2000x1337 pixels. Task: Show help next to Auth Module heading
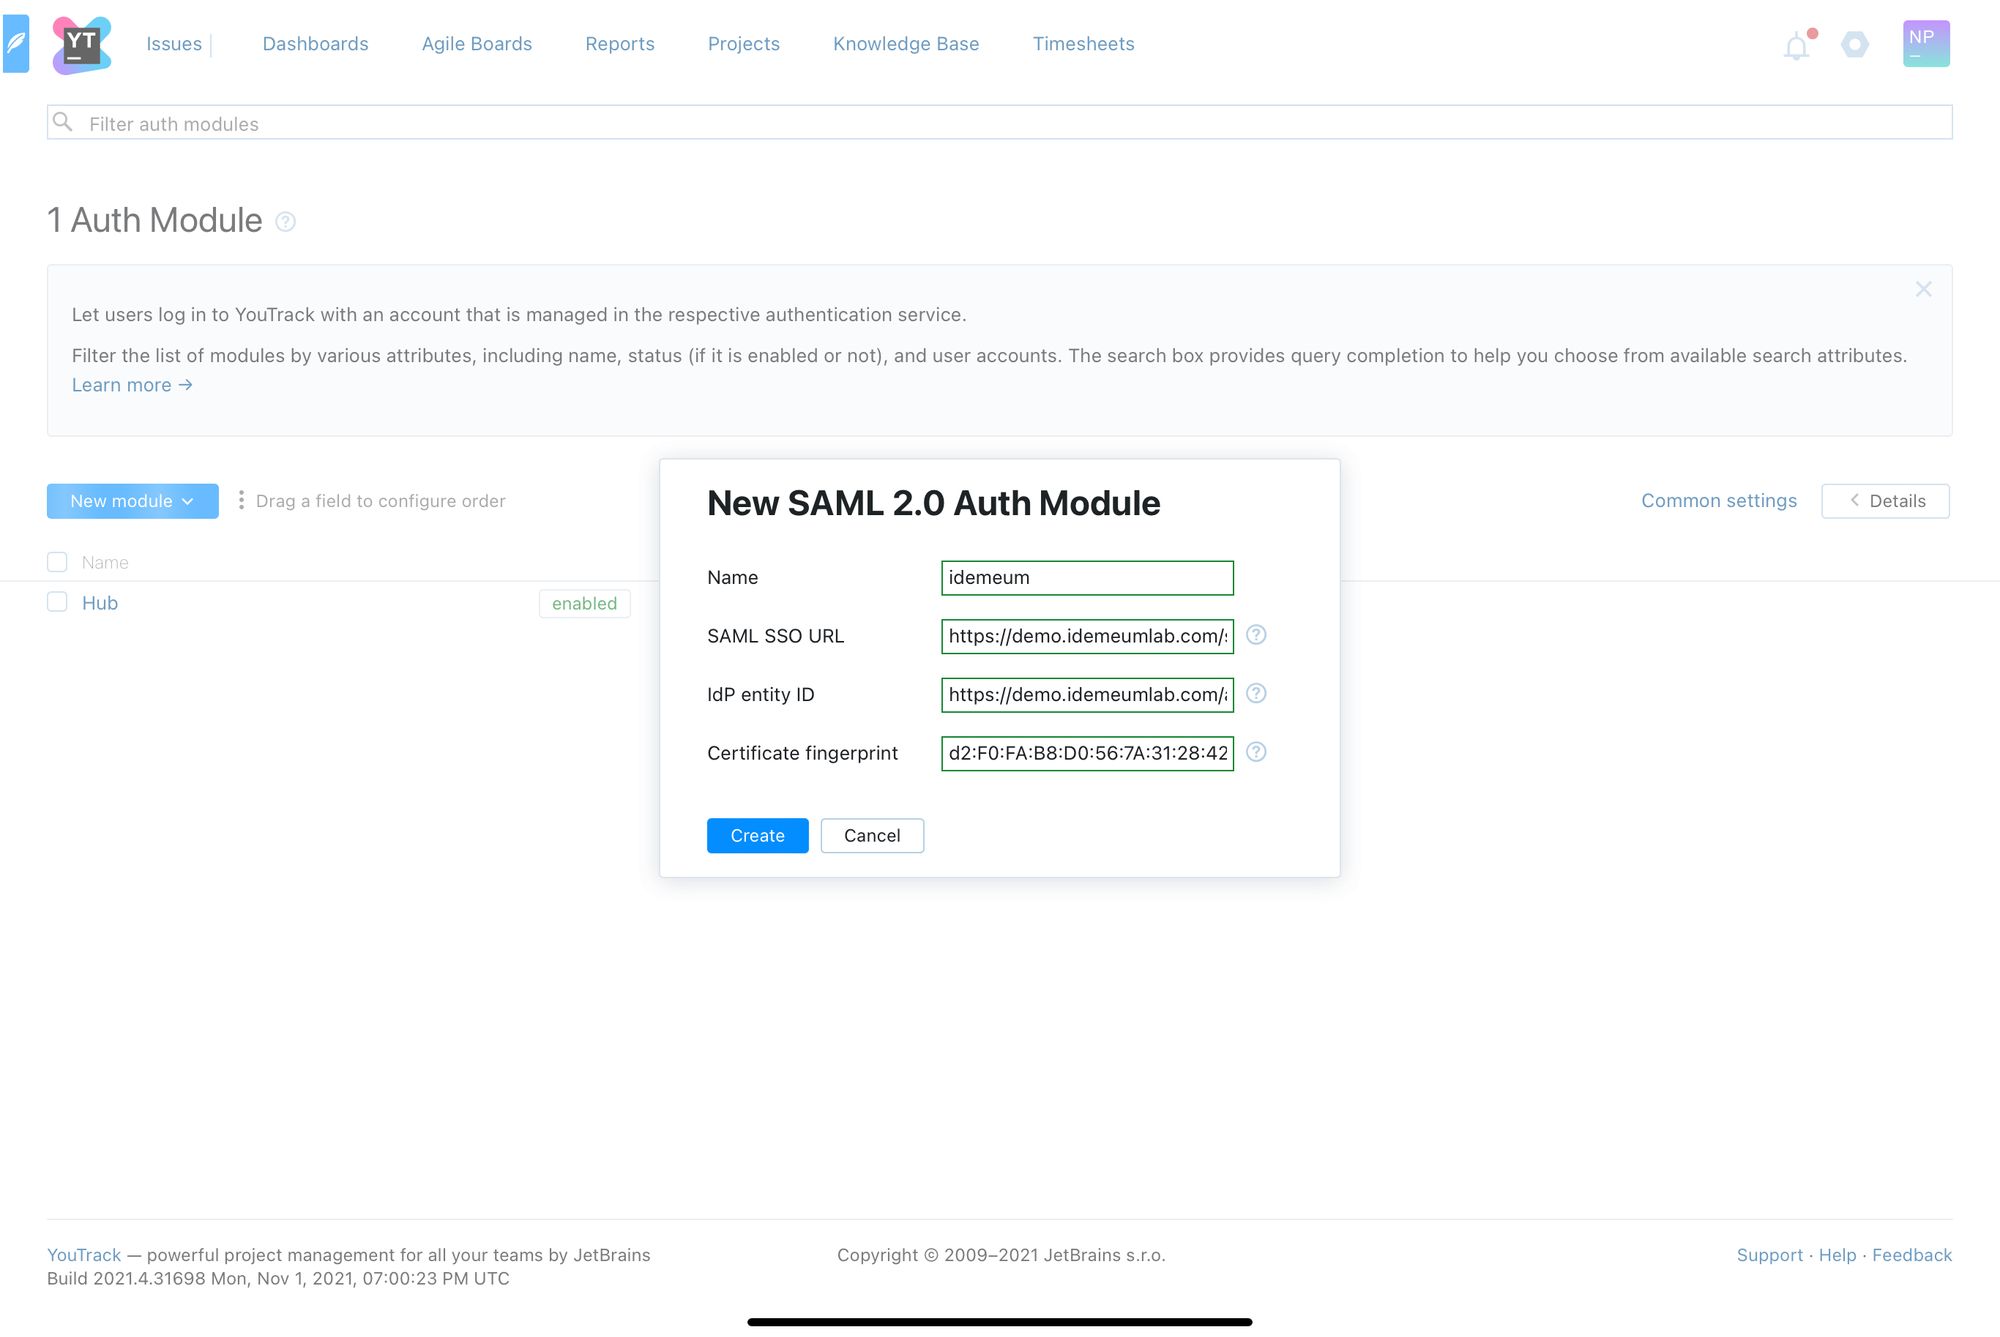point(285,222)
